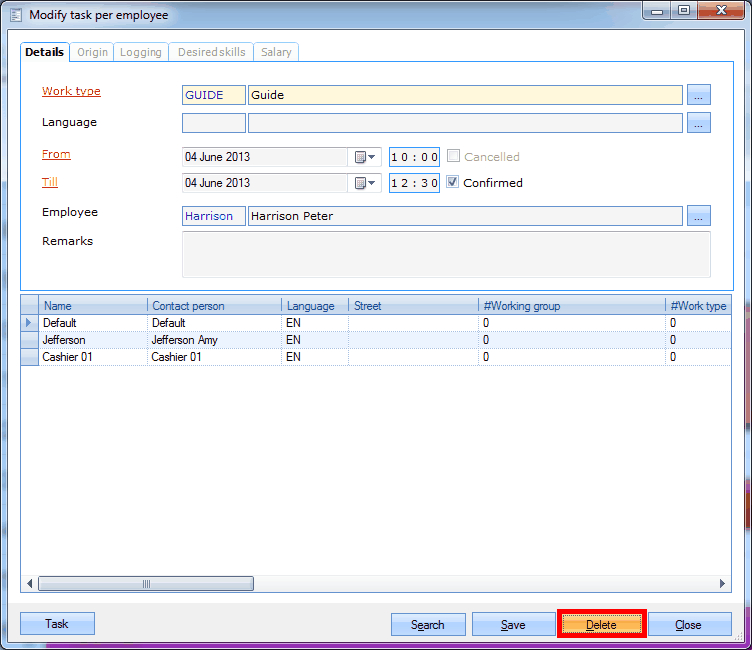Click the EN language cell of Jefferson row
This screenshot has height=650, width=752.
[x=315, y=340]
